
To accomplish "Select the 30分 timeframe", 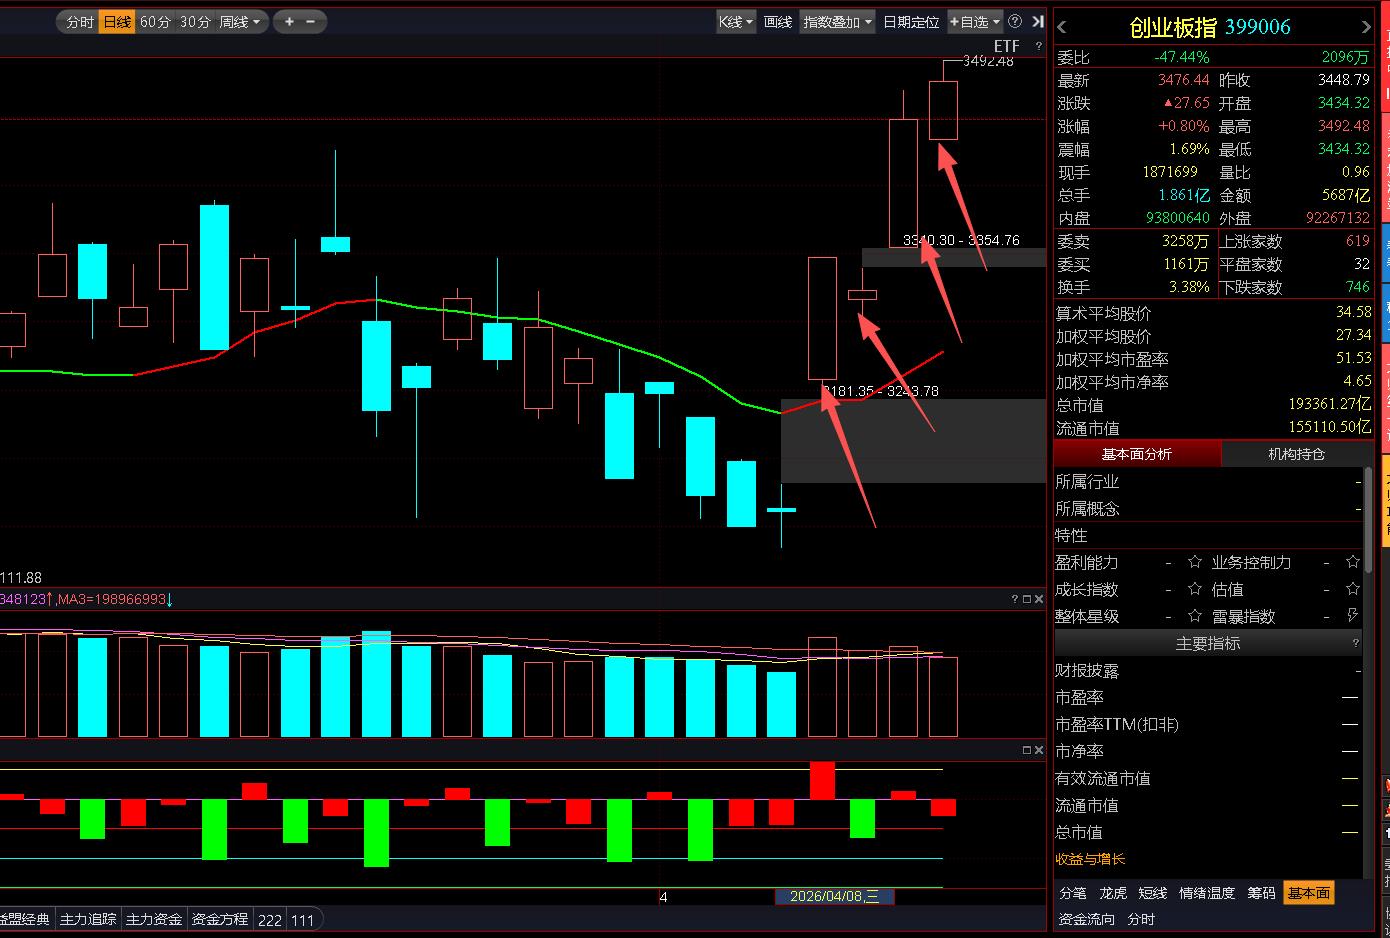I will coord(195,21).
